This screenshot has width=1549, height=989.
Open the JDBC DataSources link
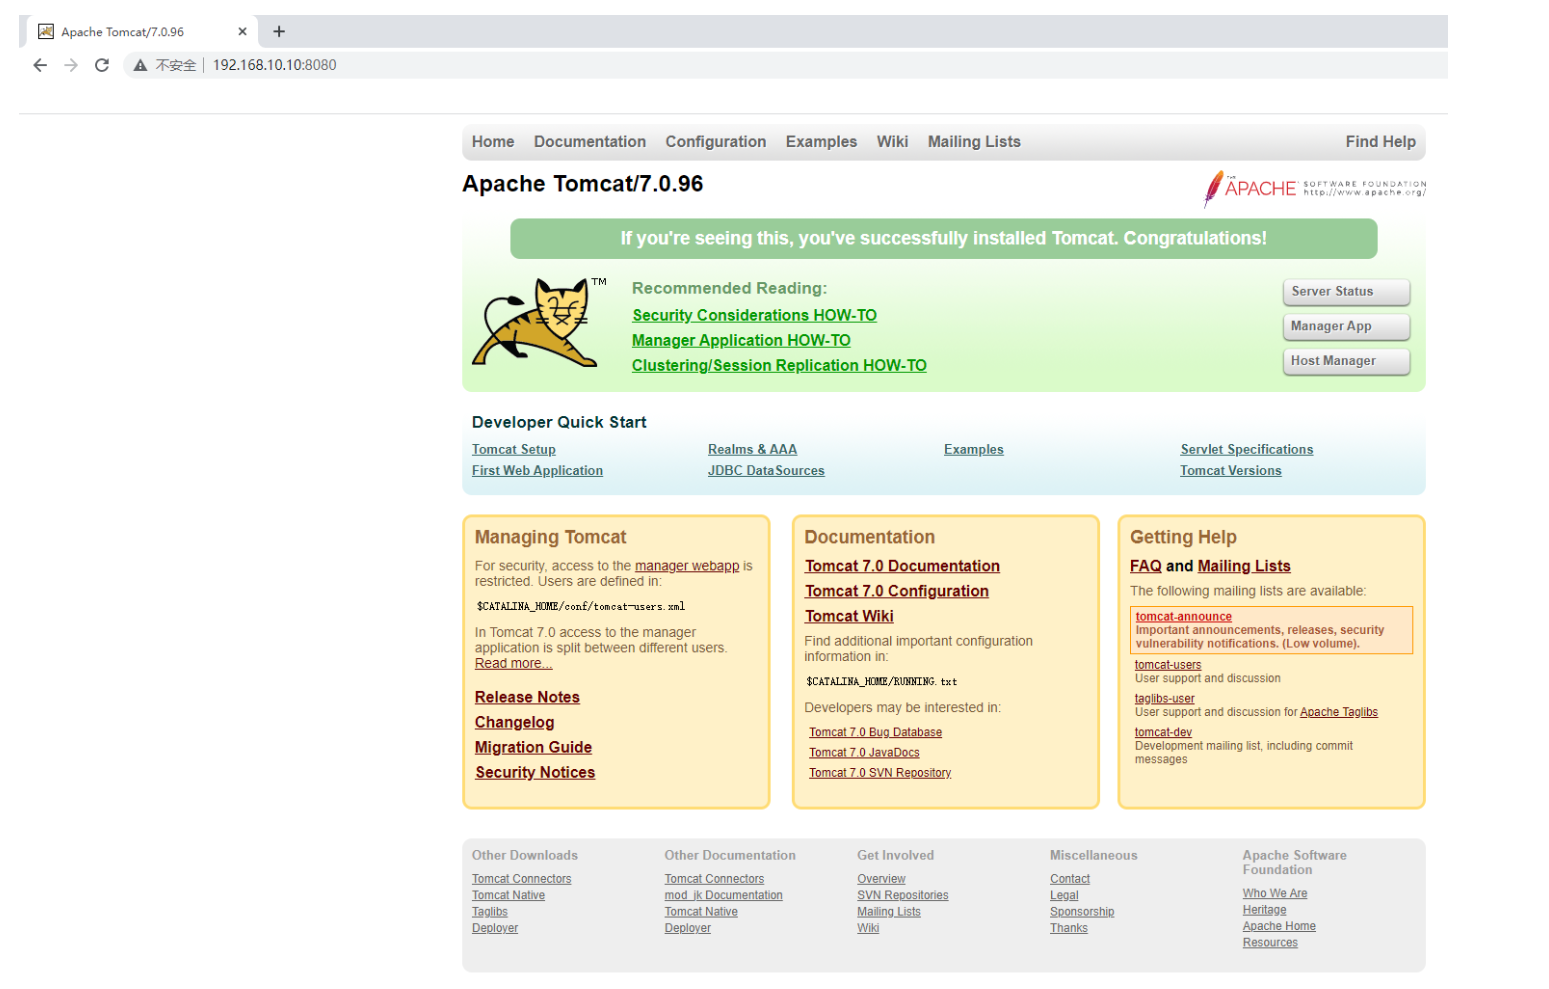(766, 471)
